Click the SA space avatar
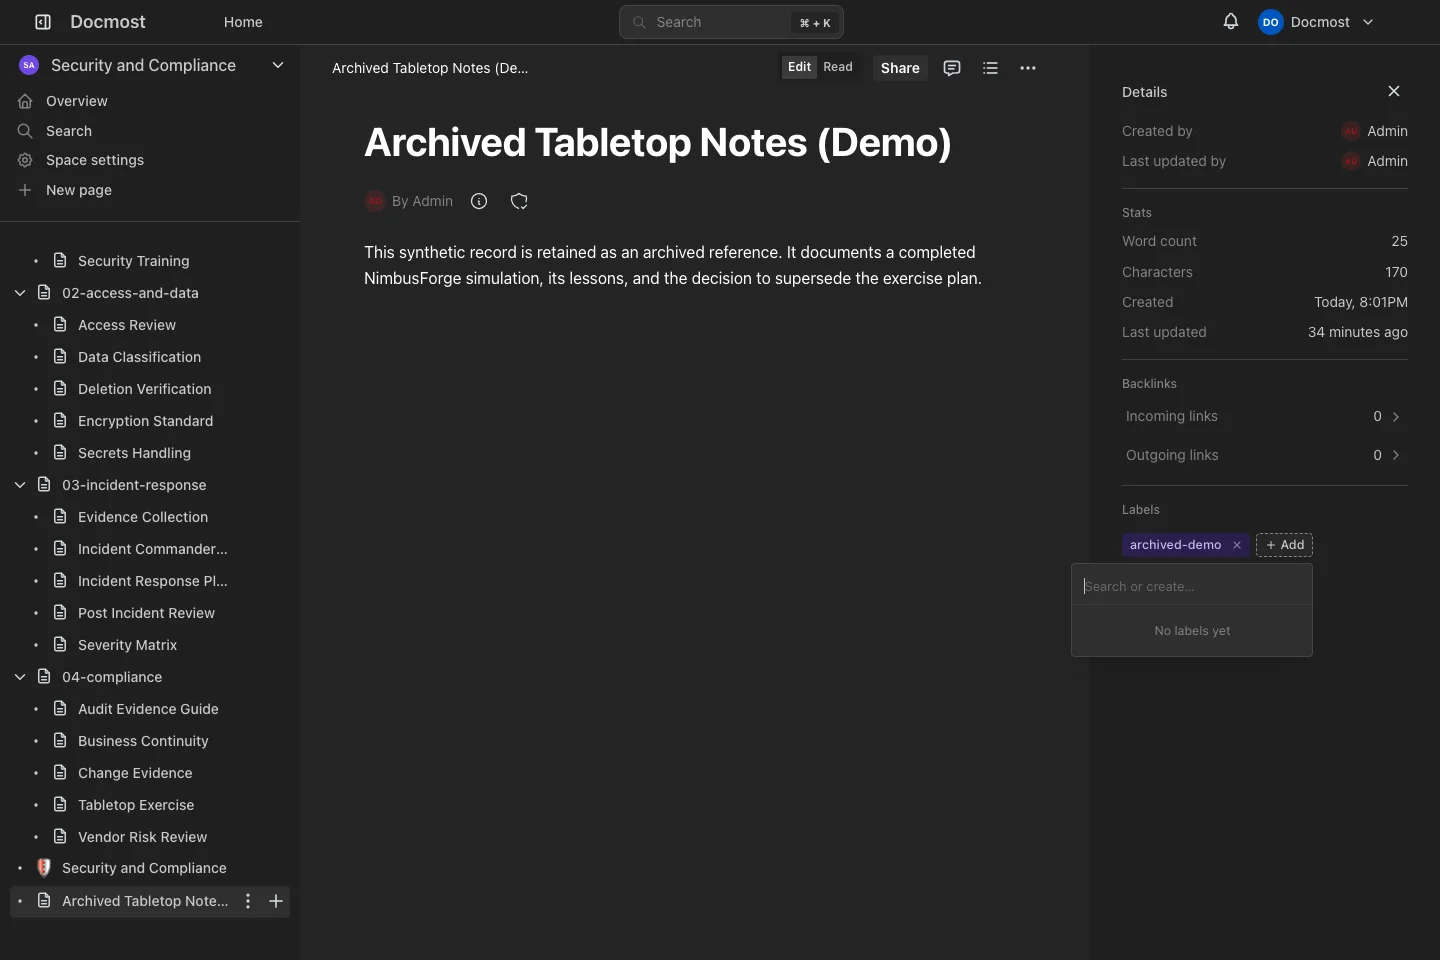 pyautogui.click(x=29, y=65)
